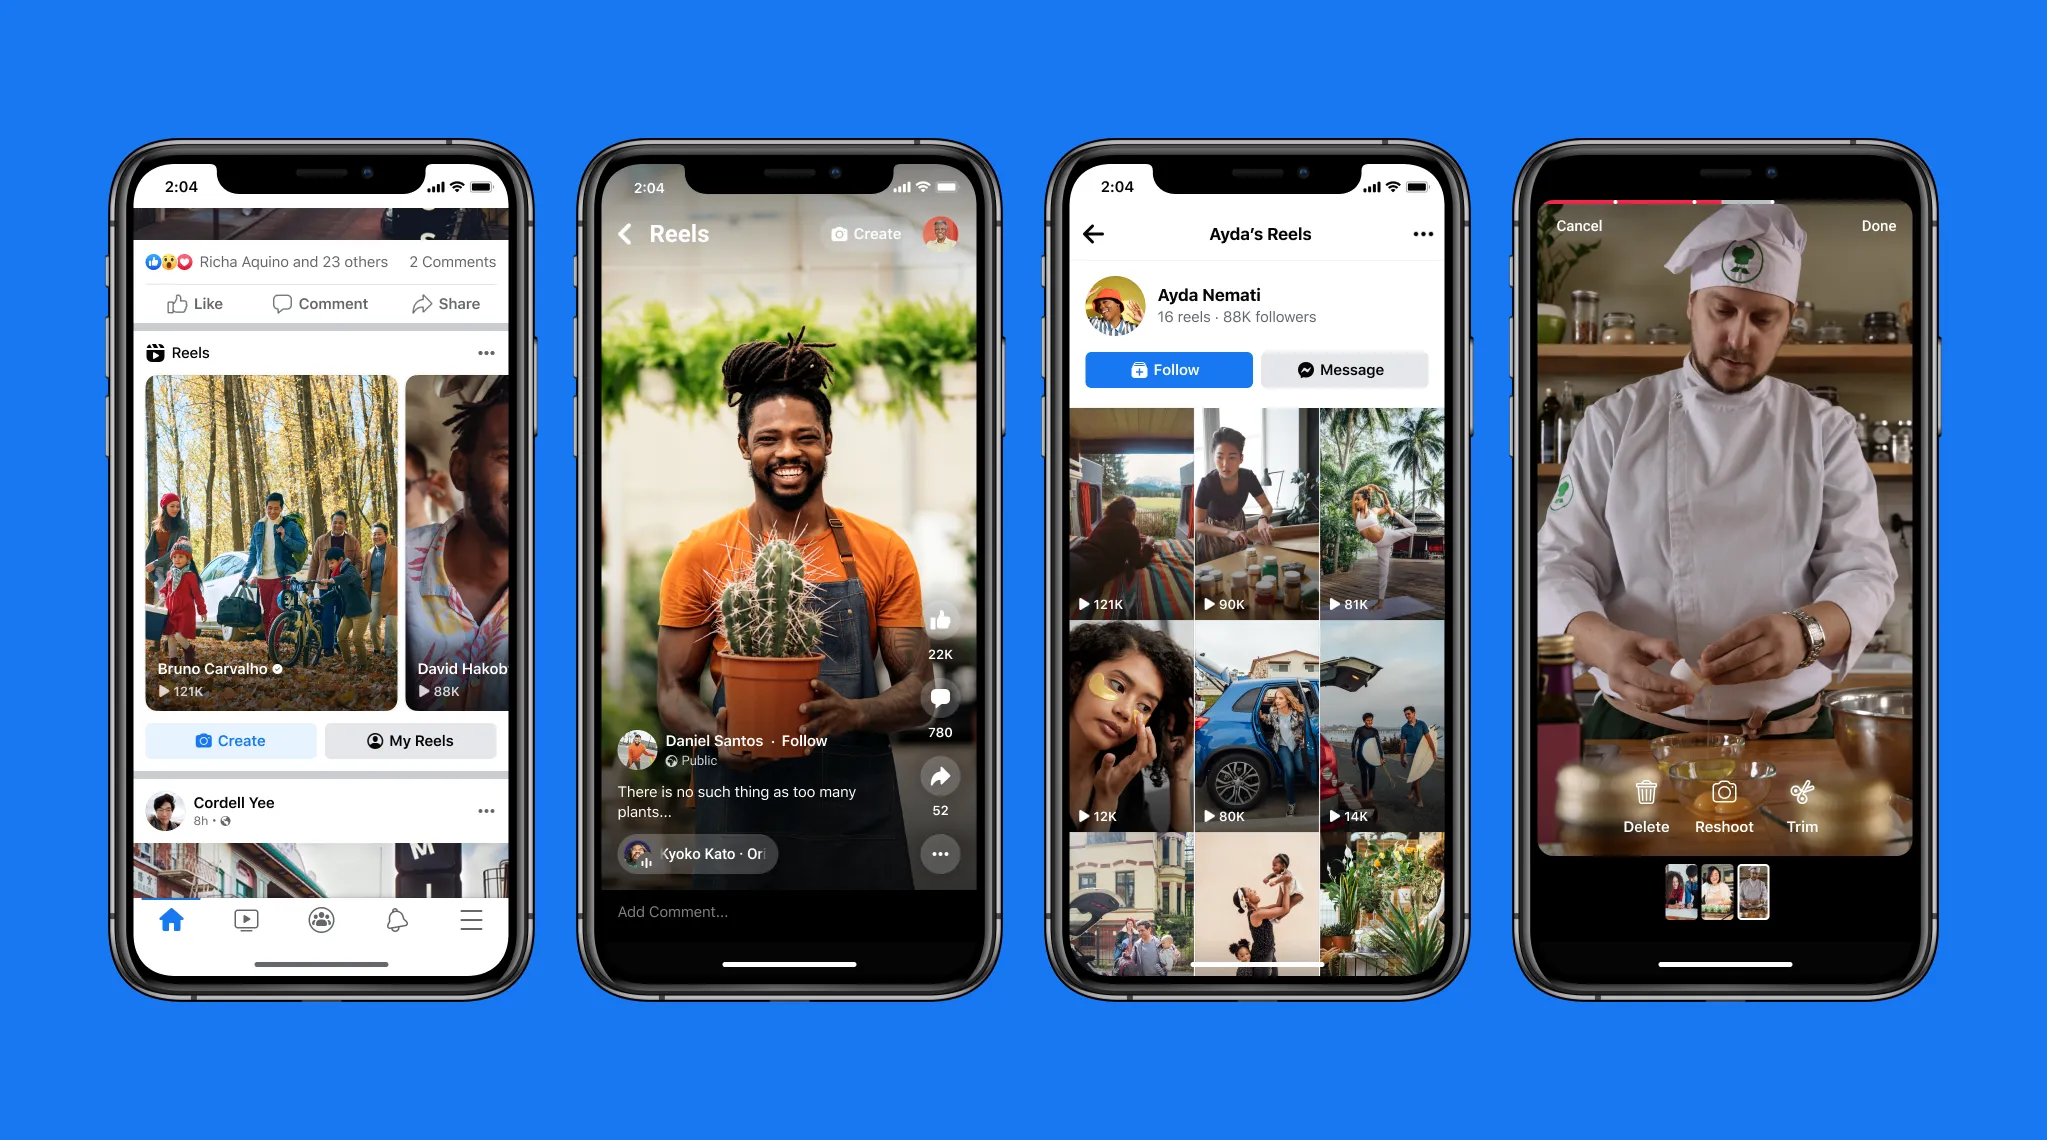This screenshot has width=2047, height=1140.
Task: Select the Video tab in navigation bar
Action: [x=246, y=920]
